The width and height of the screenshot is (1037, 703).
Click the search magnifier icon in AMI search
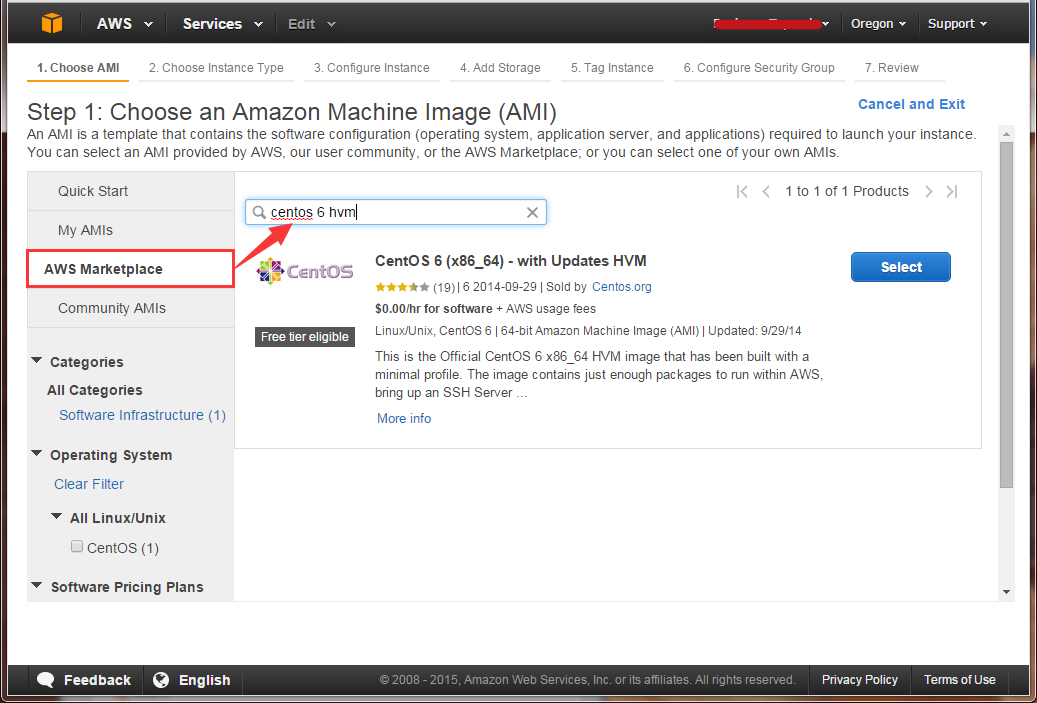(x=259, y=212)
